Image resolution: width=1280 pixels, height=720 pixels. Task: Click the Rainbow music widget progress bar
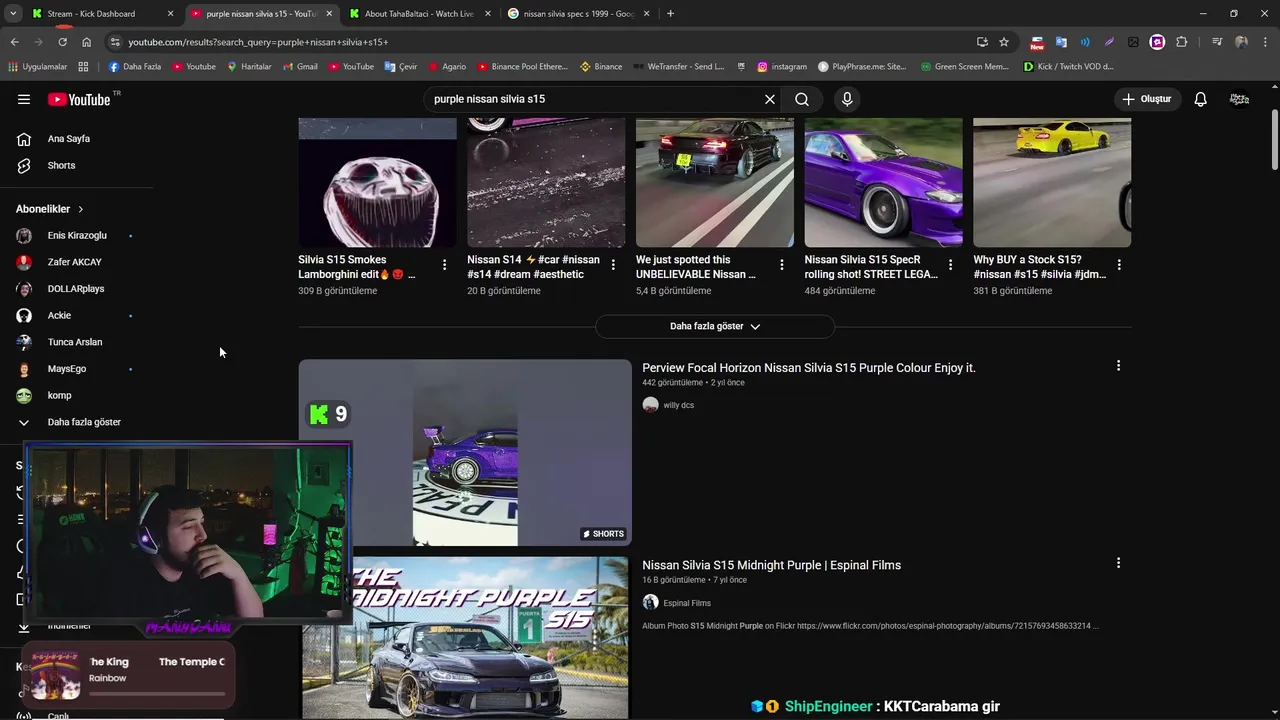(x=157, y=693)
